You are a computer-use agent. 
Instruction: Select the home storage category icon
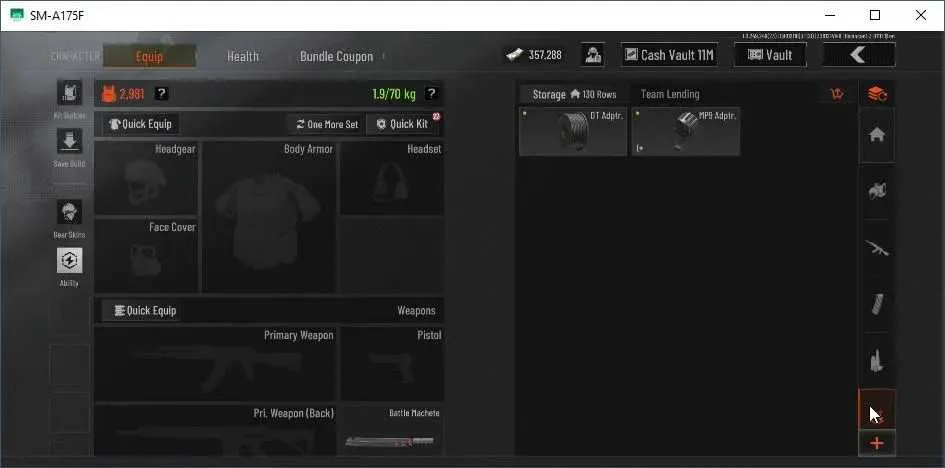[877, 135]
